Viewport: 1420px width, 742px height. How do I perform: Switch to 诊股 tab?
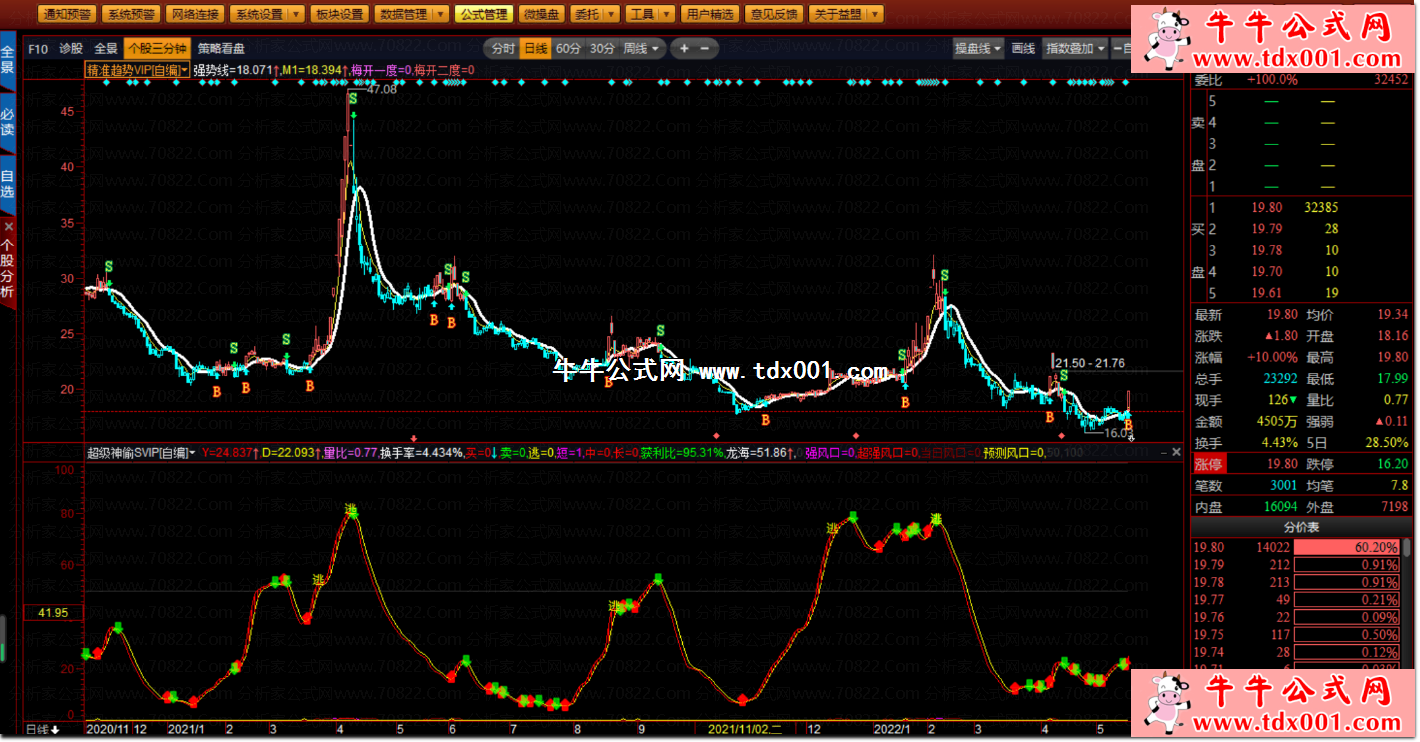click(x=71, y=47)
